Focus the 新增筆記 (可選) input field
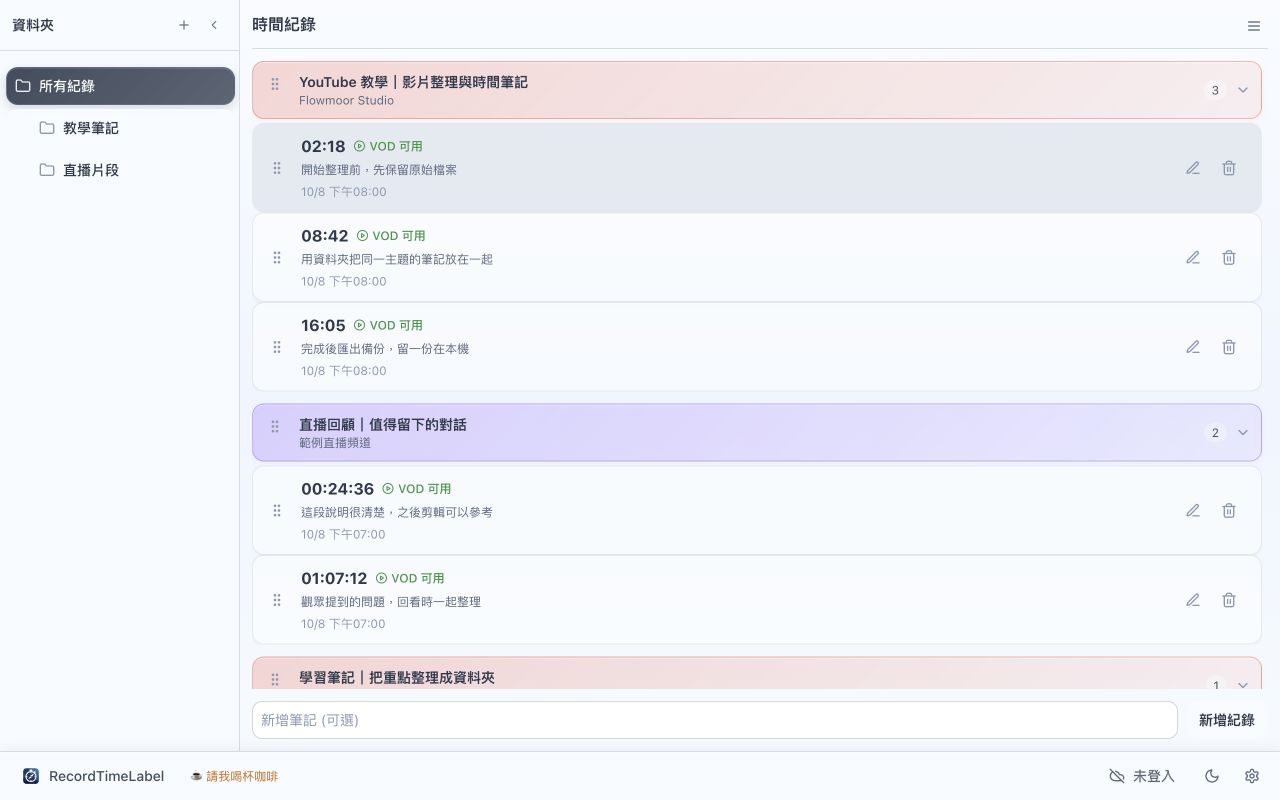1280x800 pixels. (x=714, y=720)
